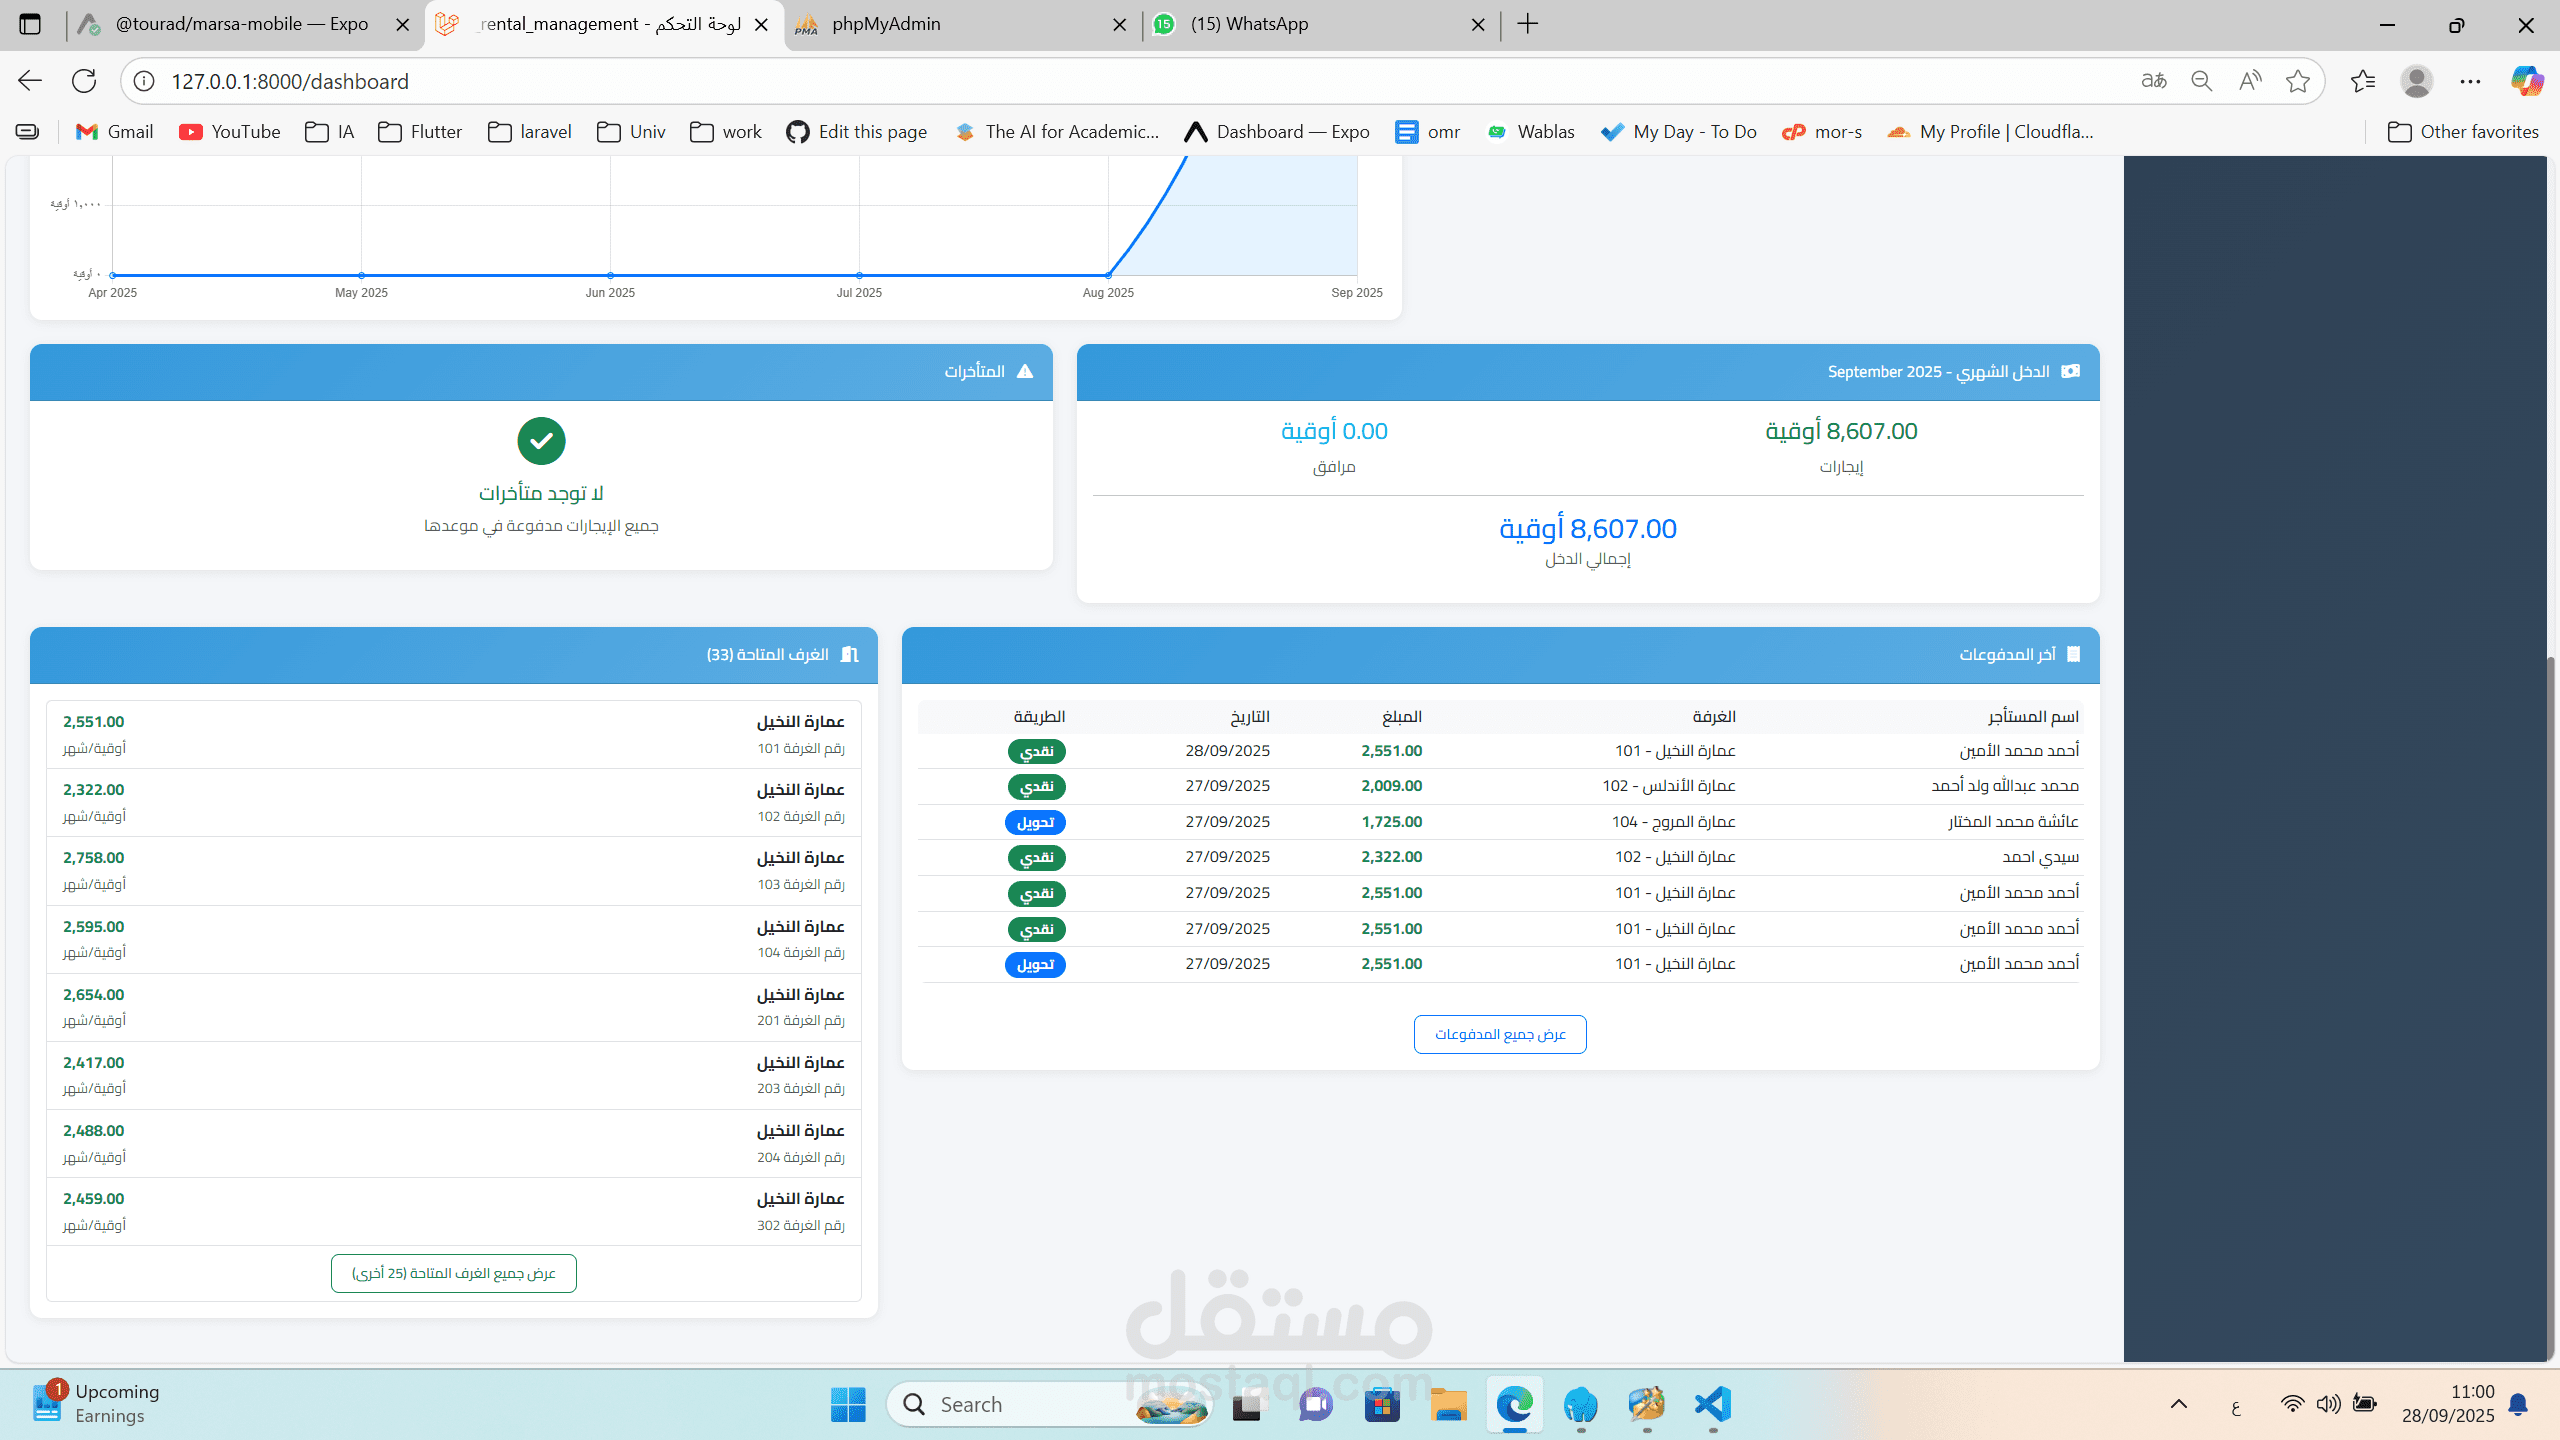
Task: Click the Aug 2025 chart data point
Action: 1108,275
